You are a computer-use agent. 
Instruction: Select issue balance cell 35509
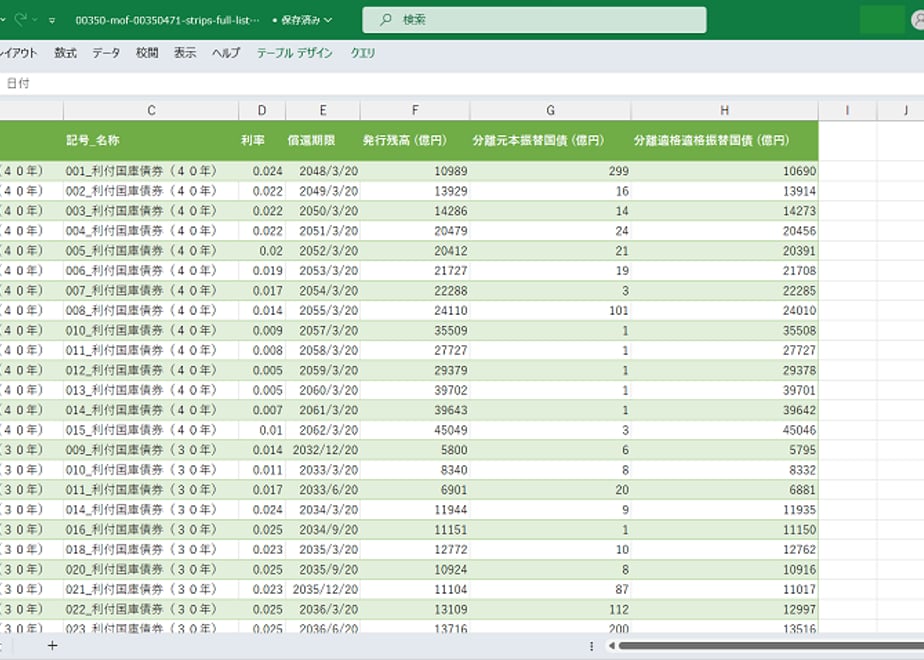415,330
